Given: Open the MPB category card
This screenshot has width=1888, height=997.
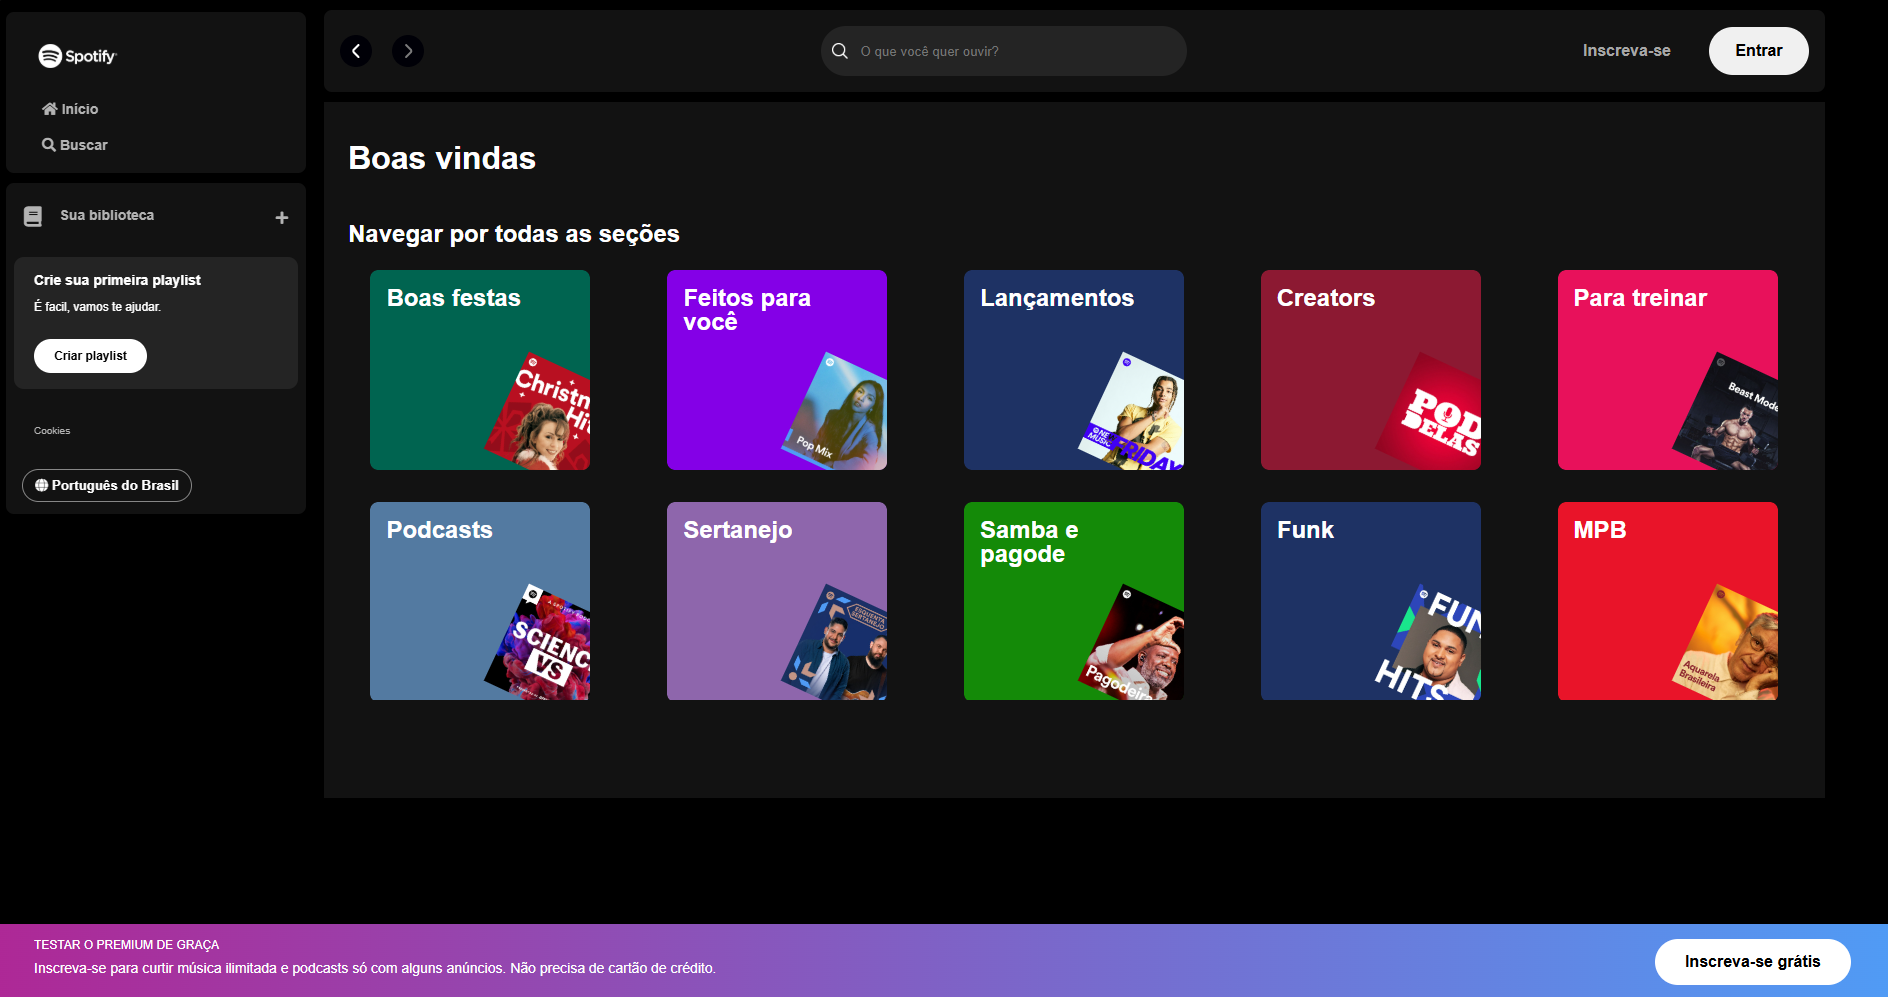Looking at the screenshot, I should [1668, 601].
